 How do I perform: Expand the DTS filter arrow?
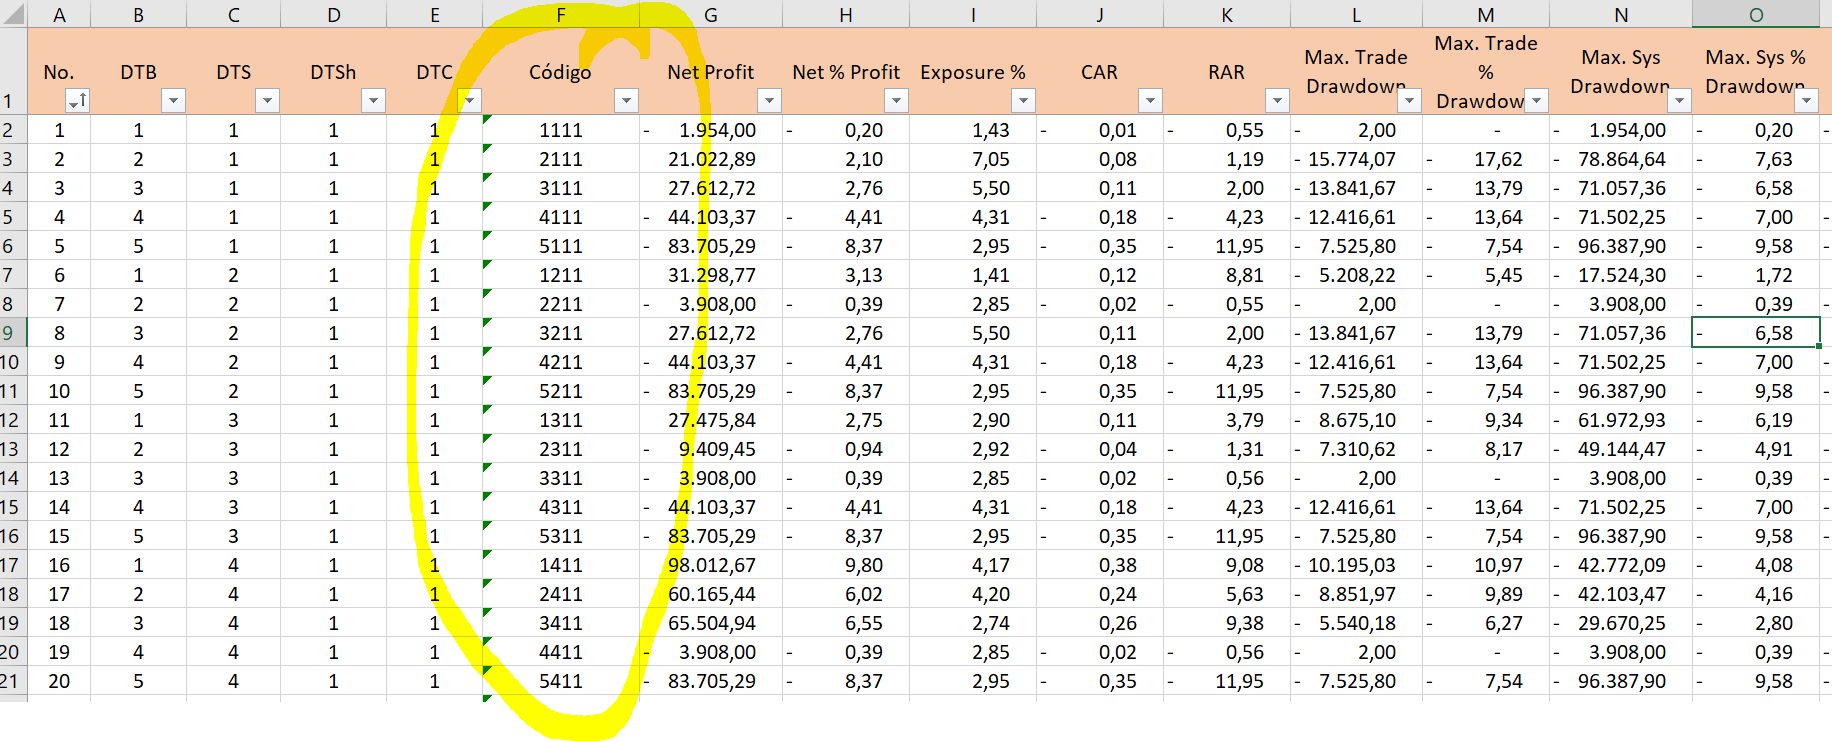267,101
